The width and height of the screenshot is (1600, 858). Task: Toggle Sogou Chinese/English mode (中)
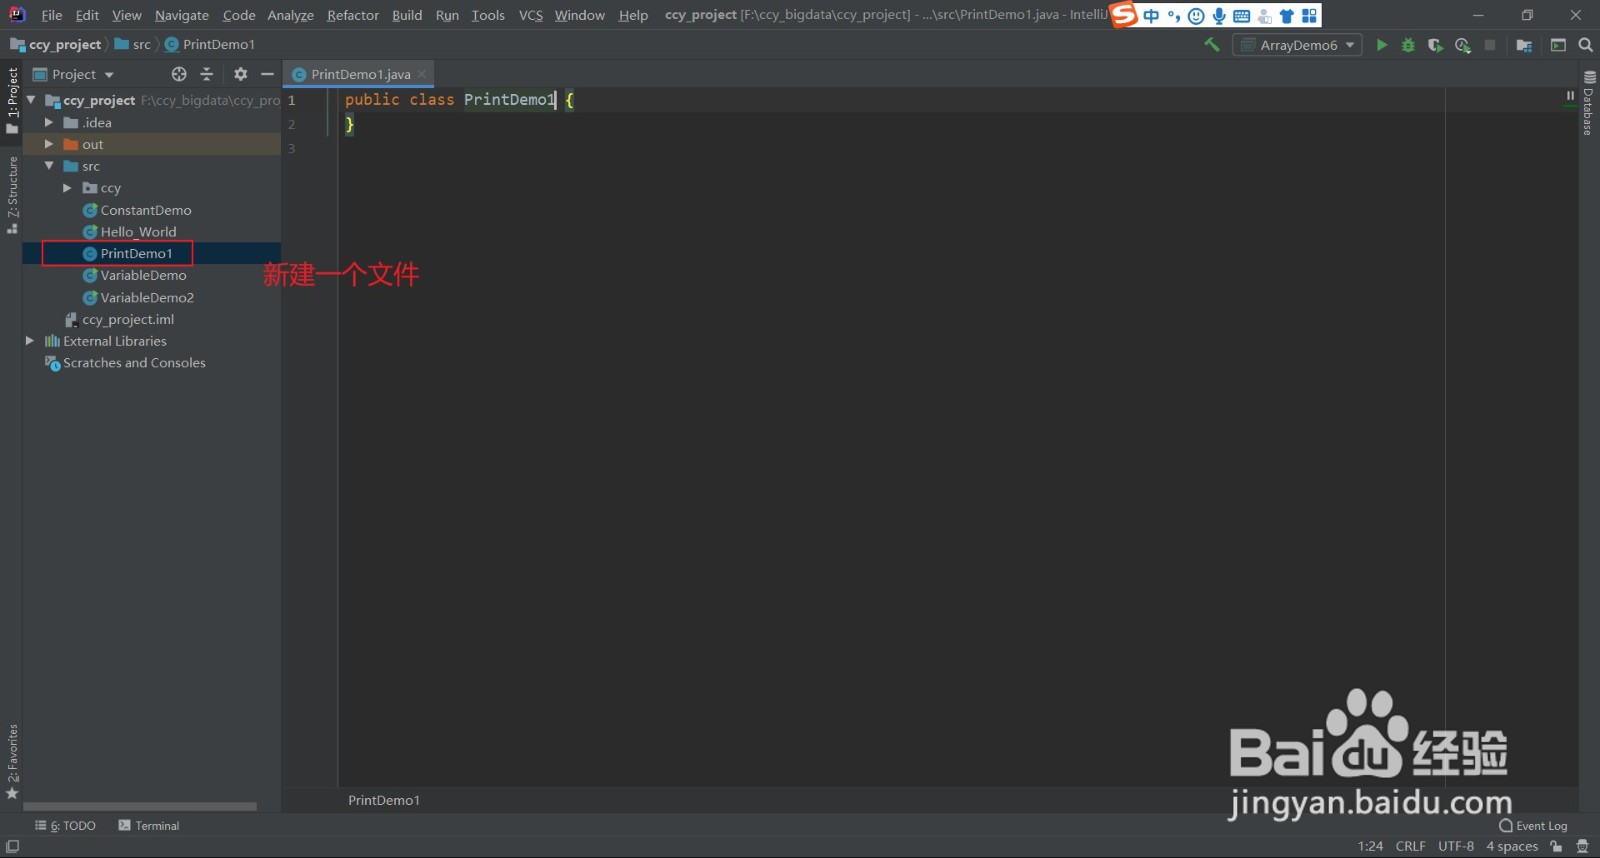tap(1151, 16)
